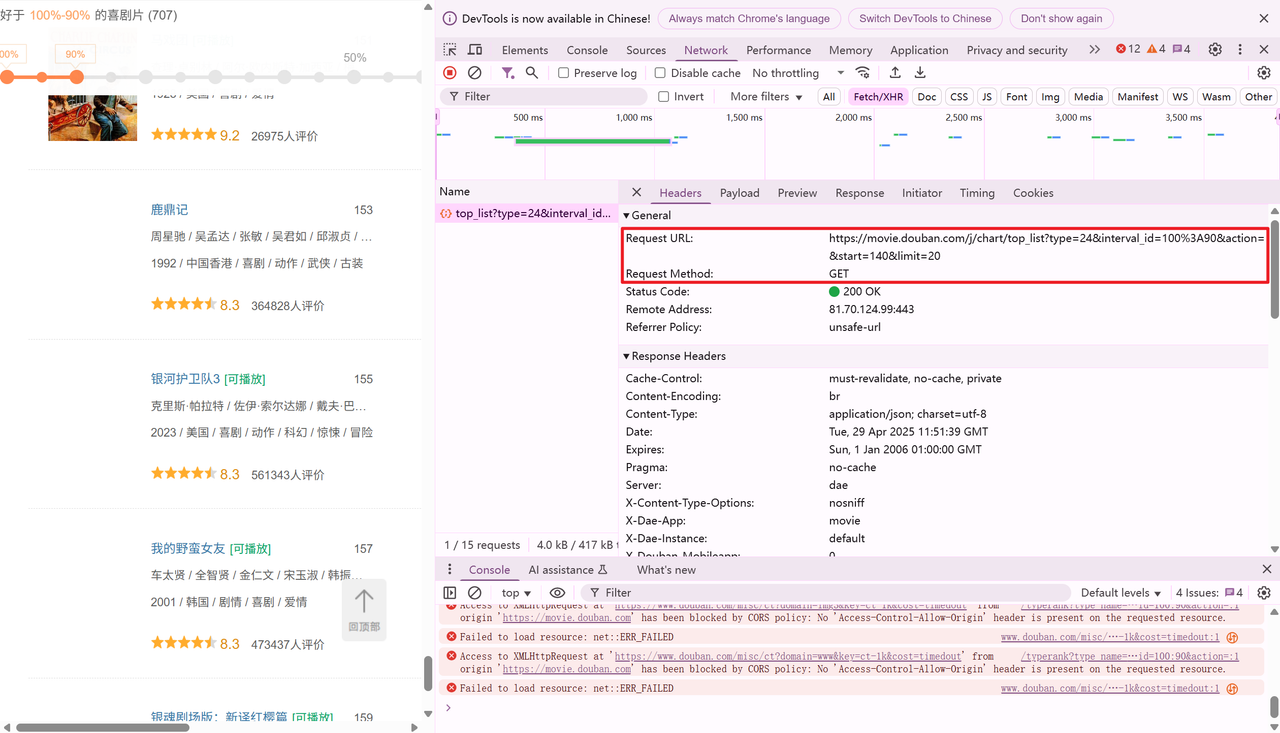Enable the Preserve log checkbox
This screenshot has width=1280, height=733.
(564, 73)
